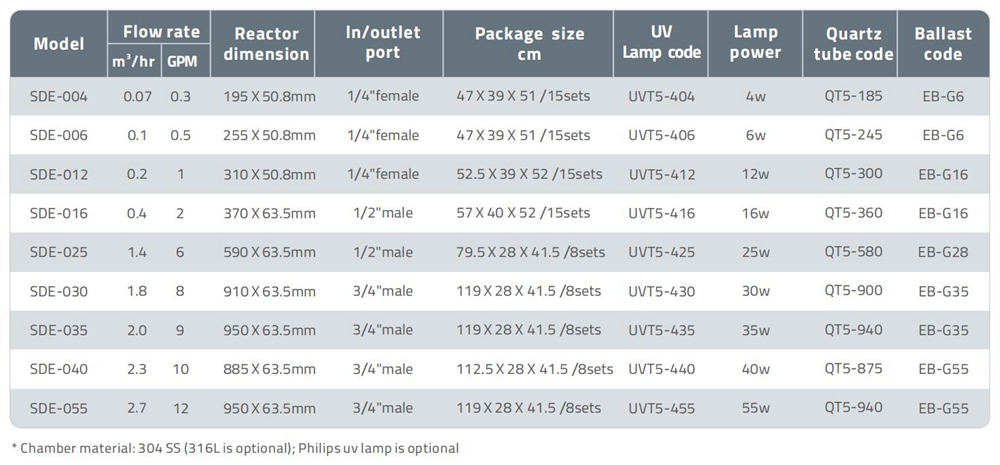Click the EB-G28 ballast code cell
1000x465 pixels.
click(x=943, y=252)
